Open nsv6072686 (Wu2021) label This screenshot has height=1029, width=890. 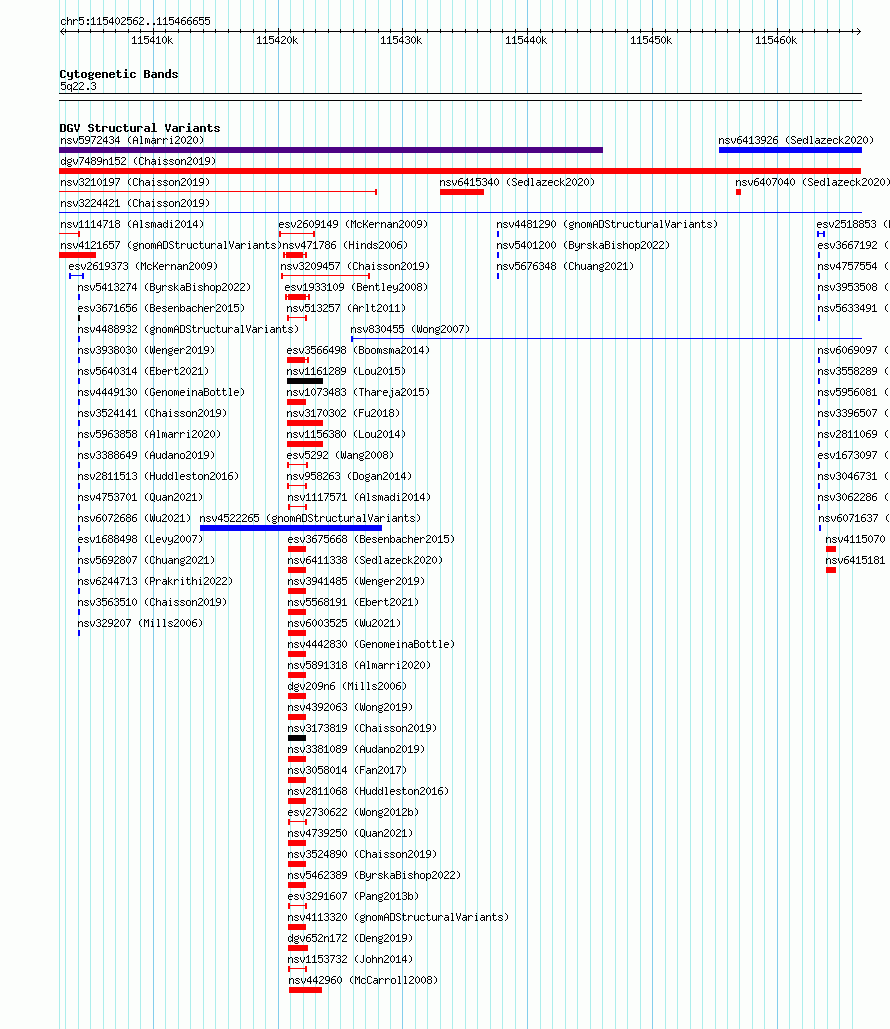point(135,518)
